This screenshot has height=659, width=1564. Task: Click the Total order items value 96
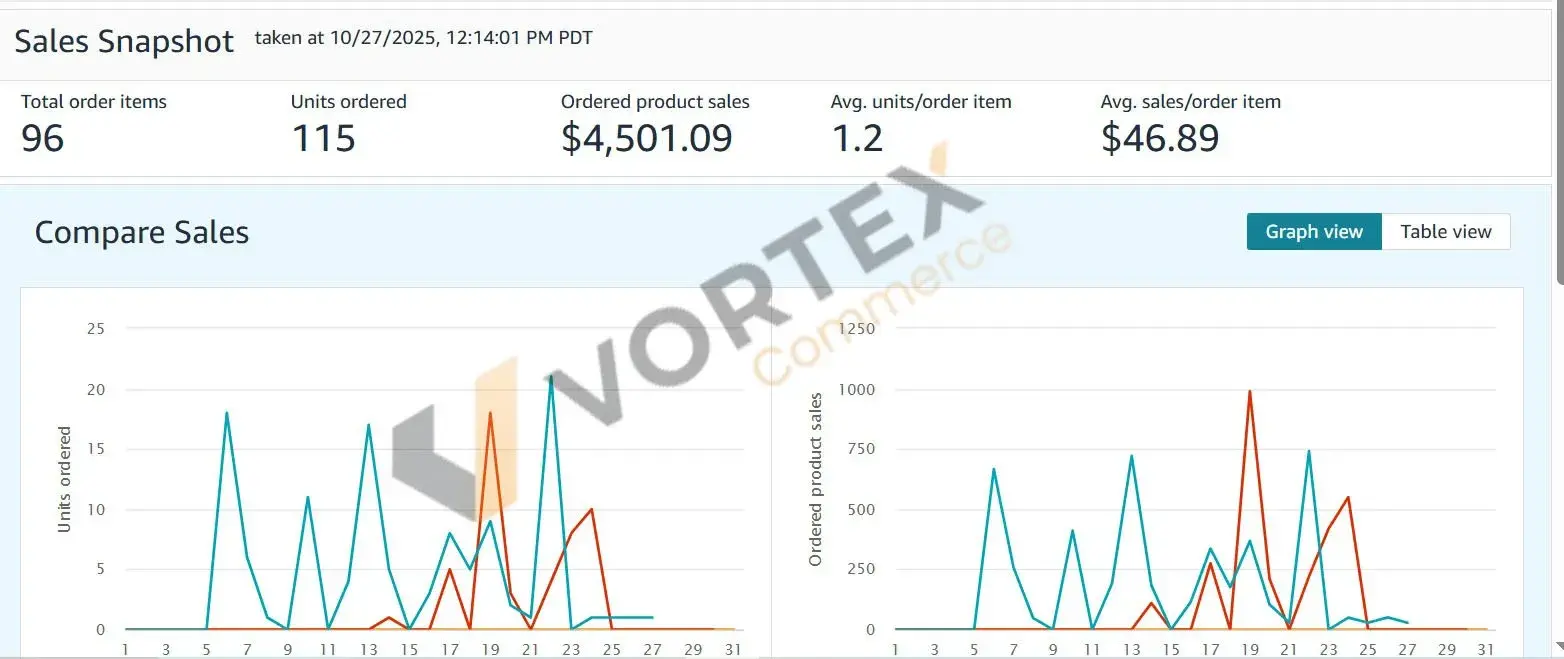42,138
